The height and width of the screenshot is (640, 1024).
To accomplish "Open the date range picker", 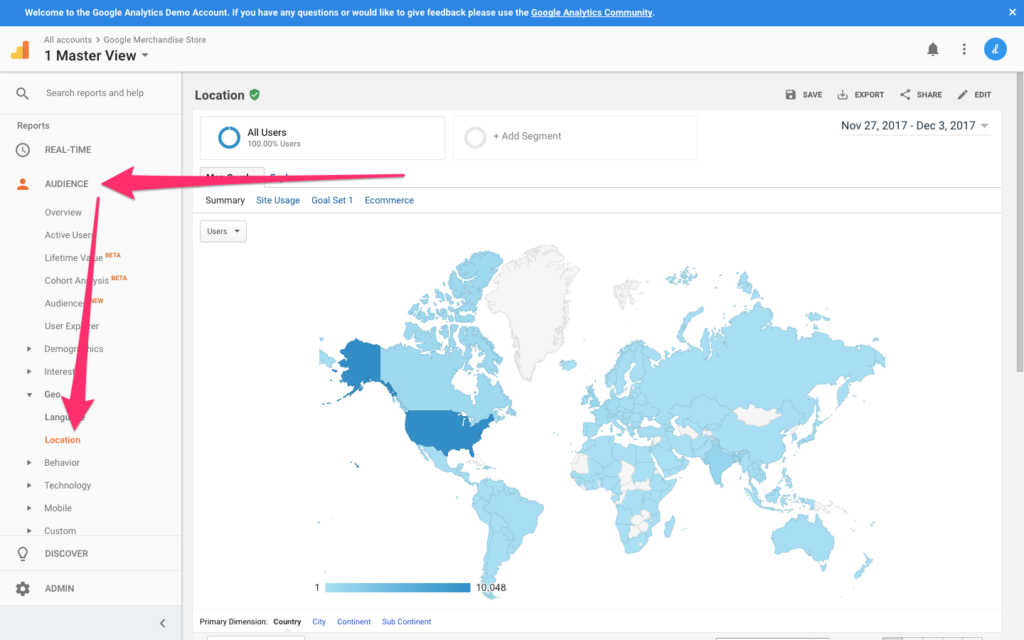I will (914, 126).
